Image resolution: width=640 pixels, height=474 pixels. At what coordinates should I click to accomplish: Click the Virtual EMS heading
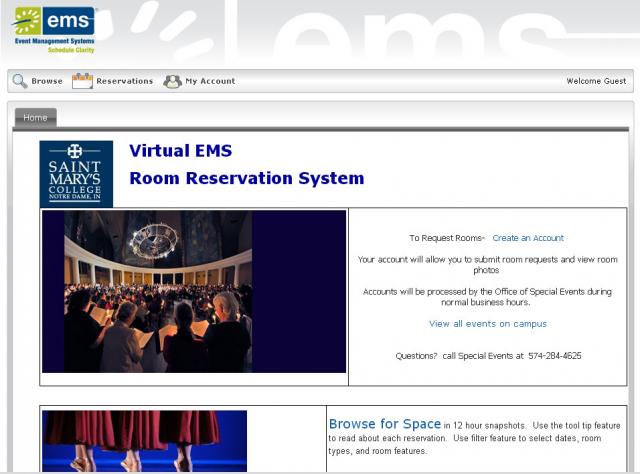click(180, 151)
